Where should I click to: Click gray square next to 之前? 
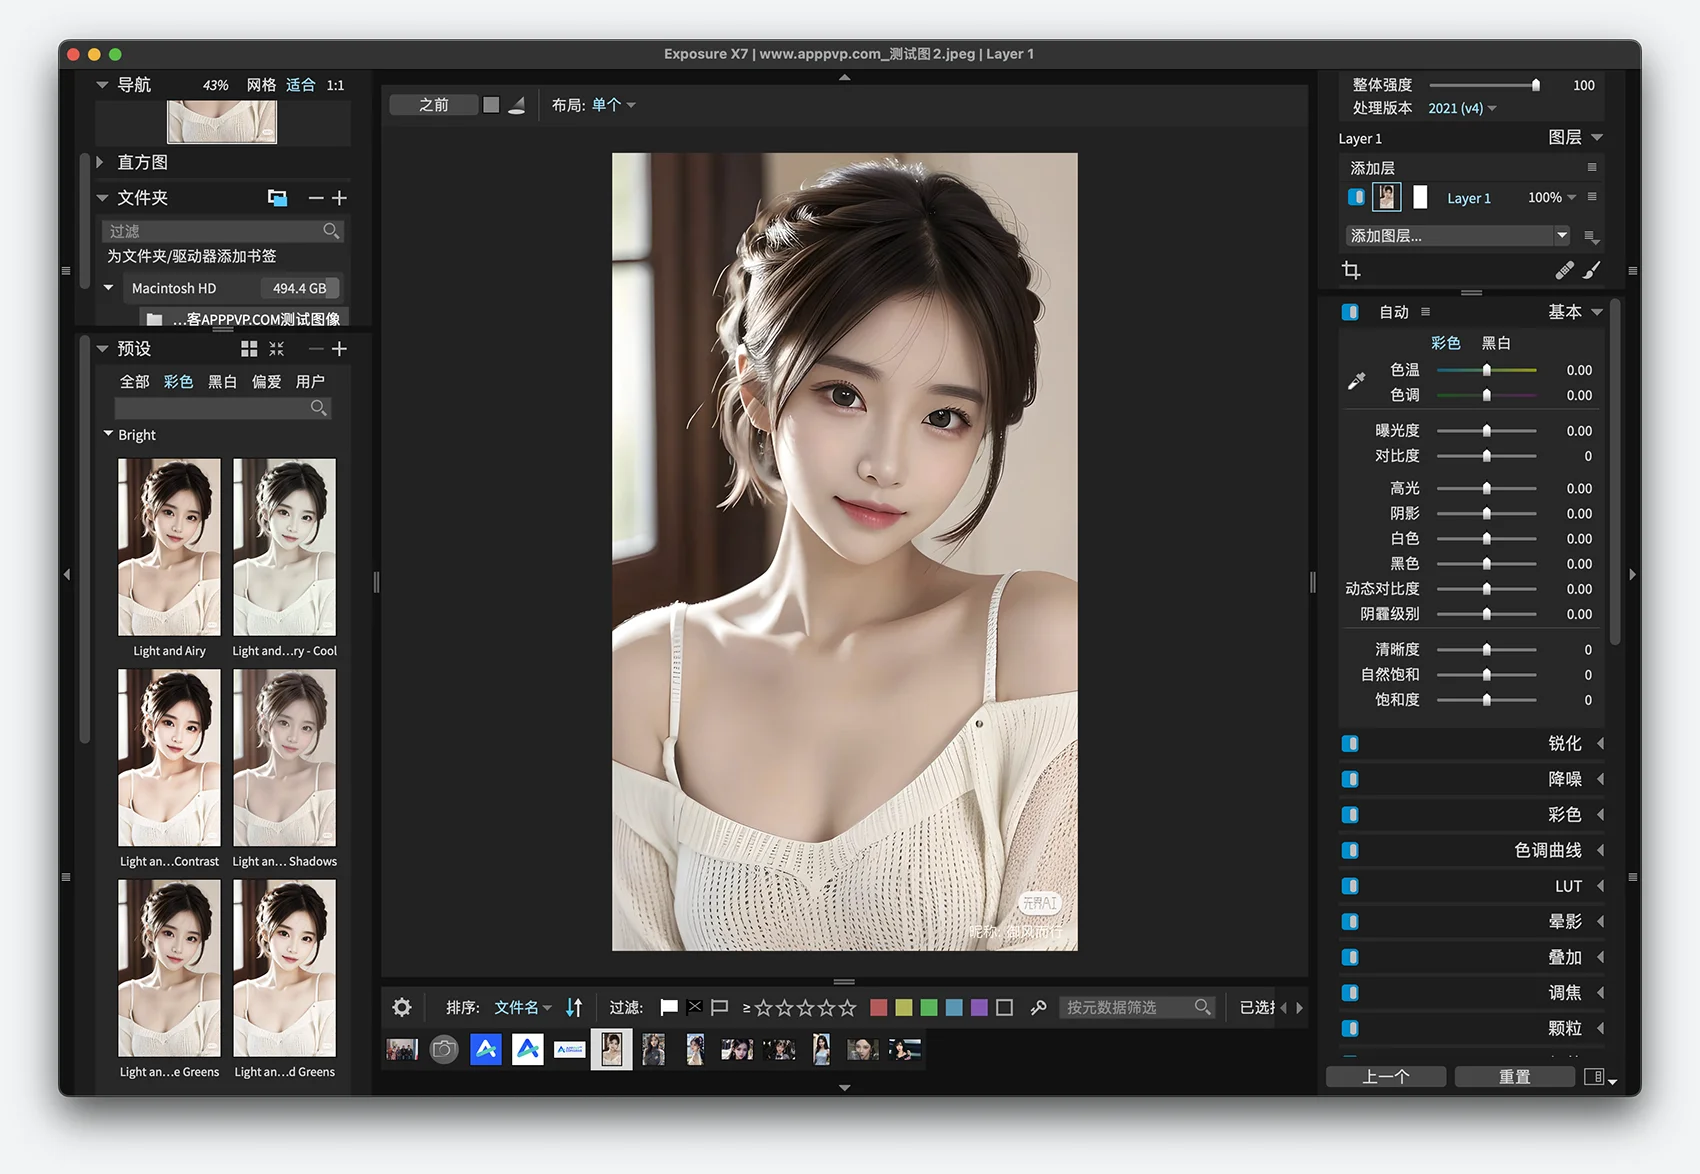point(491,105)
